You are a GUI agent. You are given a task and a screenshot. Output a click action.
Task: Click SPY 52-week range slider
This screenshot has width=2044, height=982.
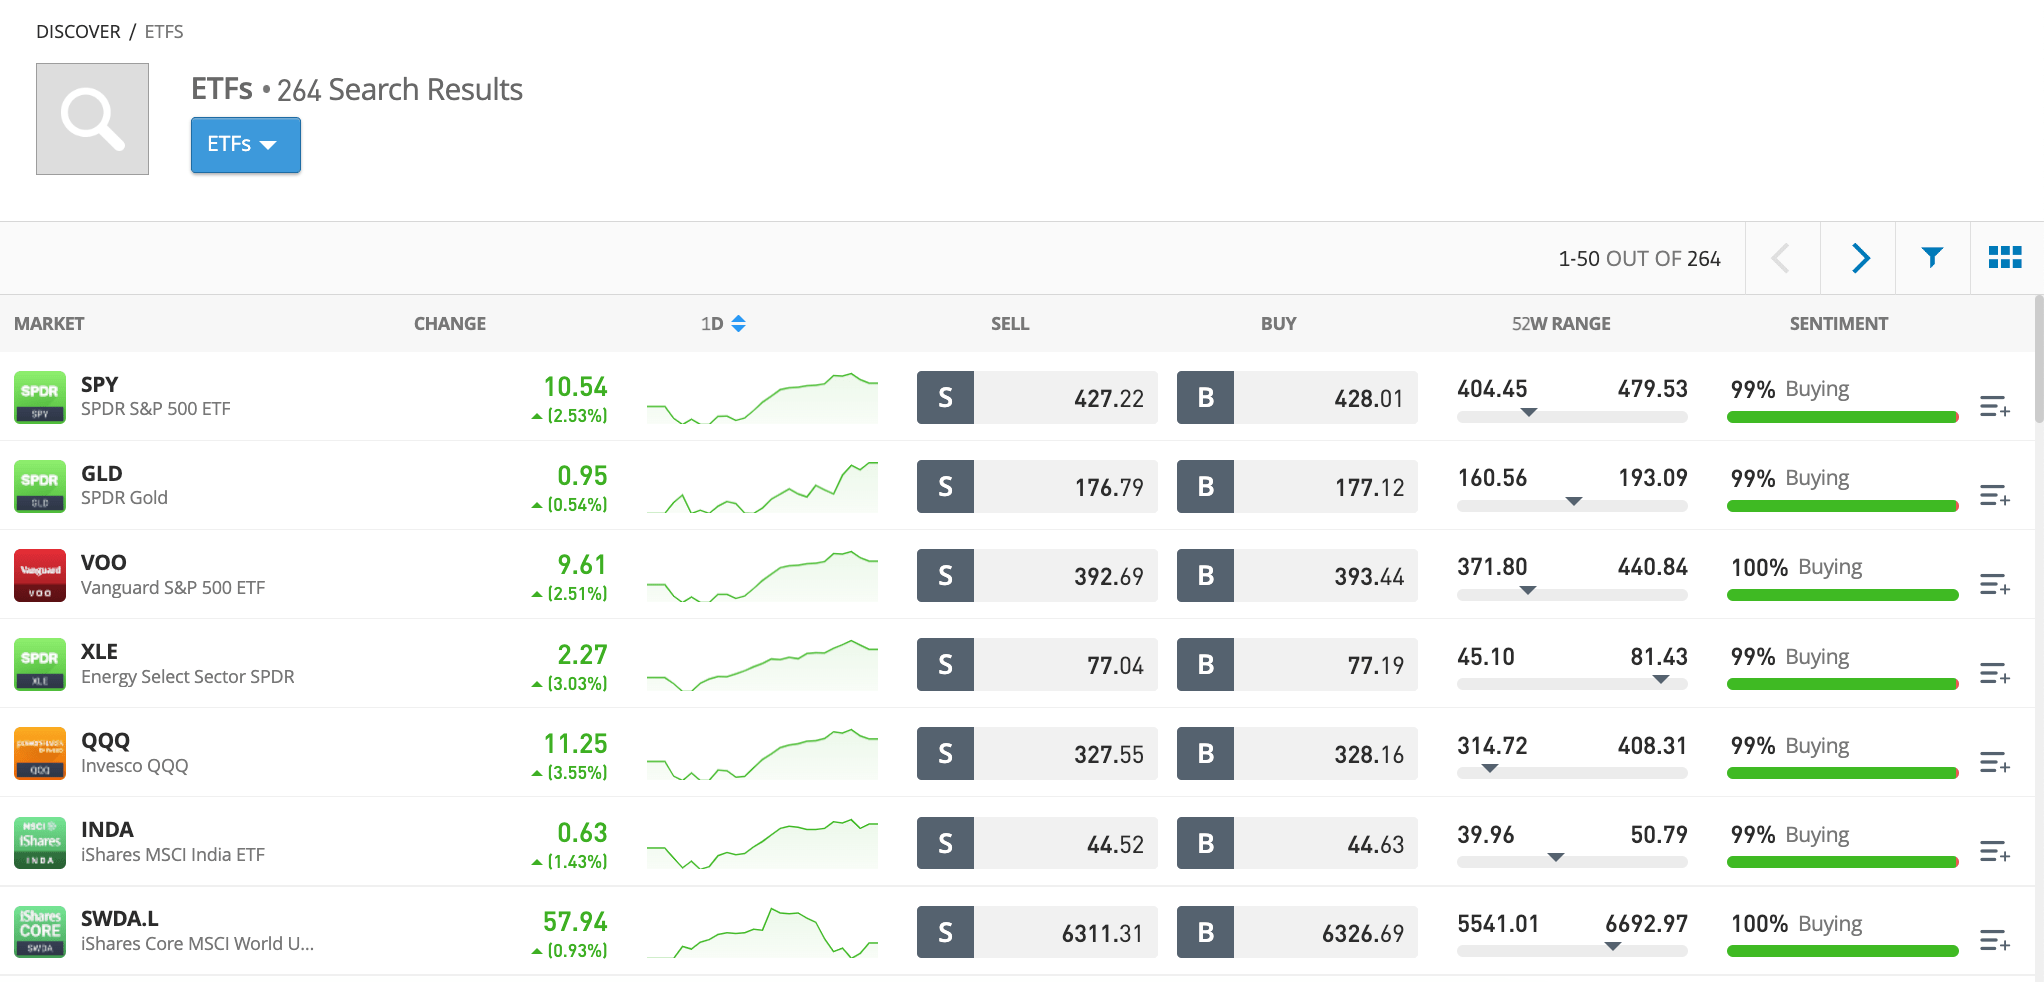pyautogui.click(x=1572, y=416)
